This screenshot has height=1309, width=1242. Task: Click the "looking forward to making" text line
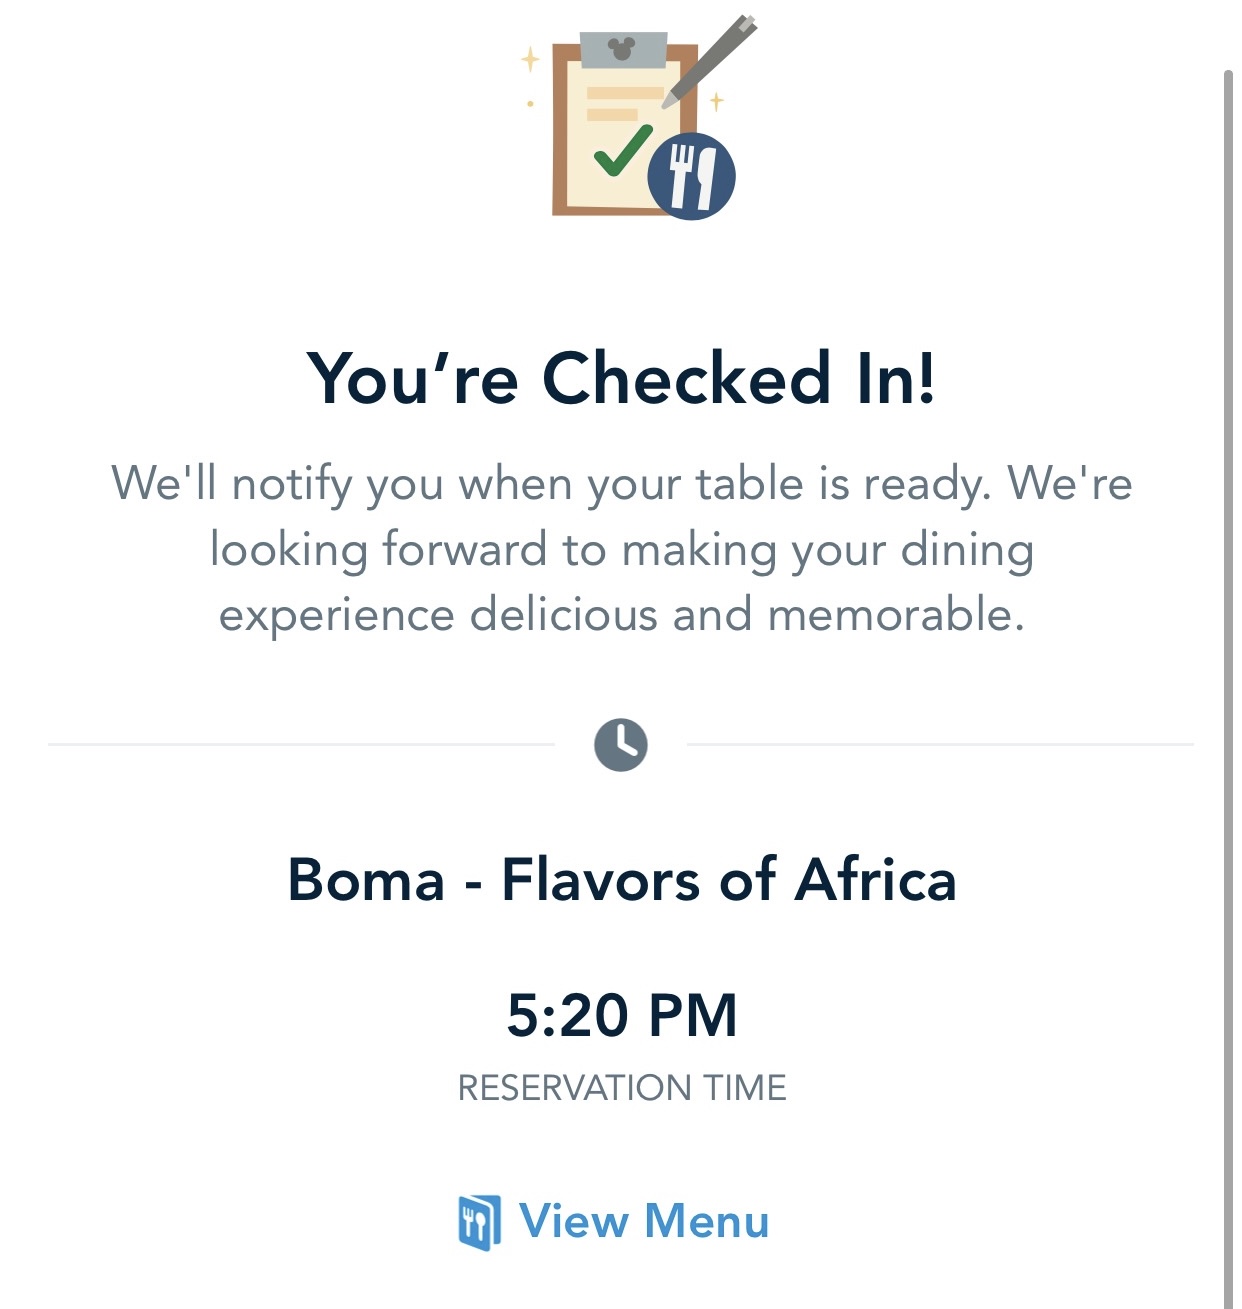[621, 550]
